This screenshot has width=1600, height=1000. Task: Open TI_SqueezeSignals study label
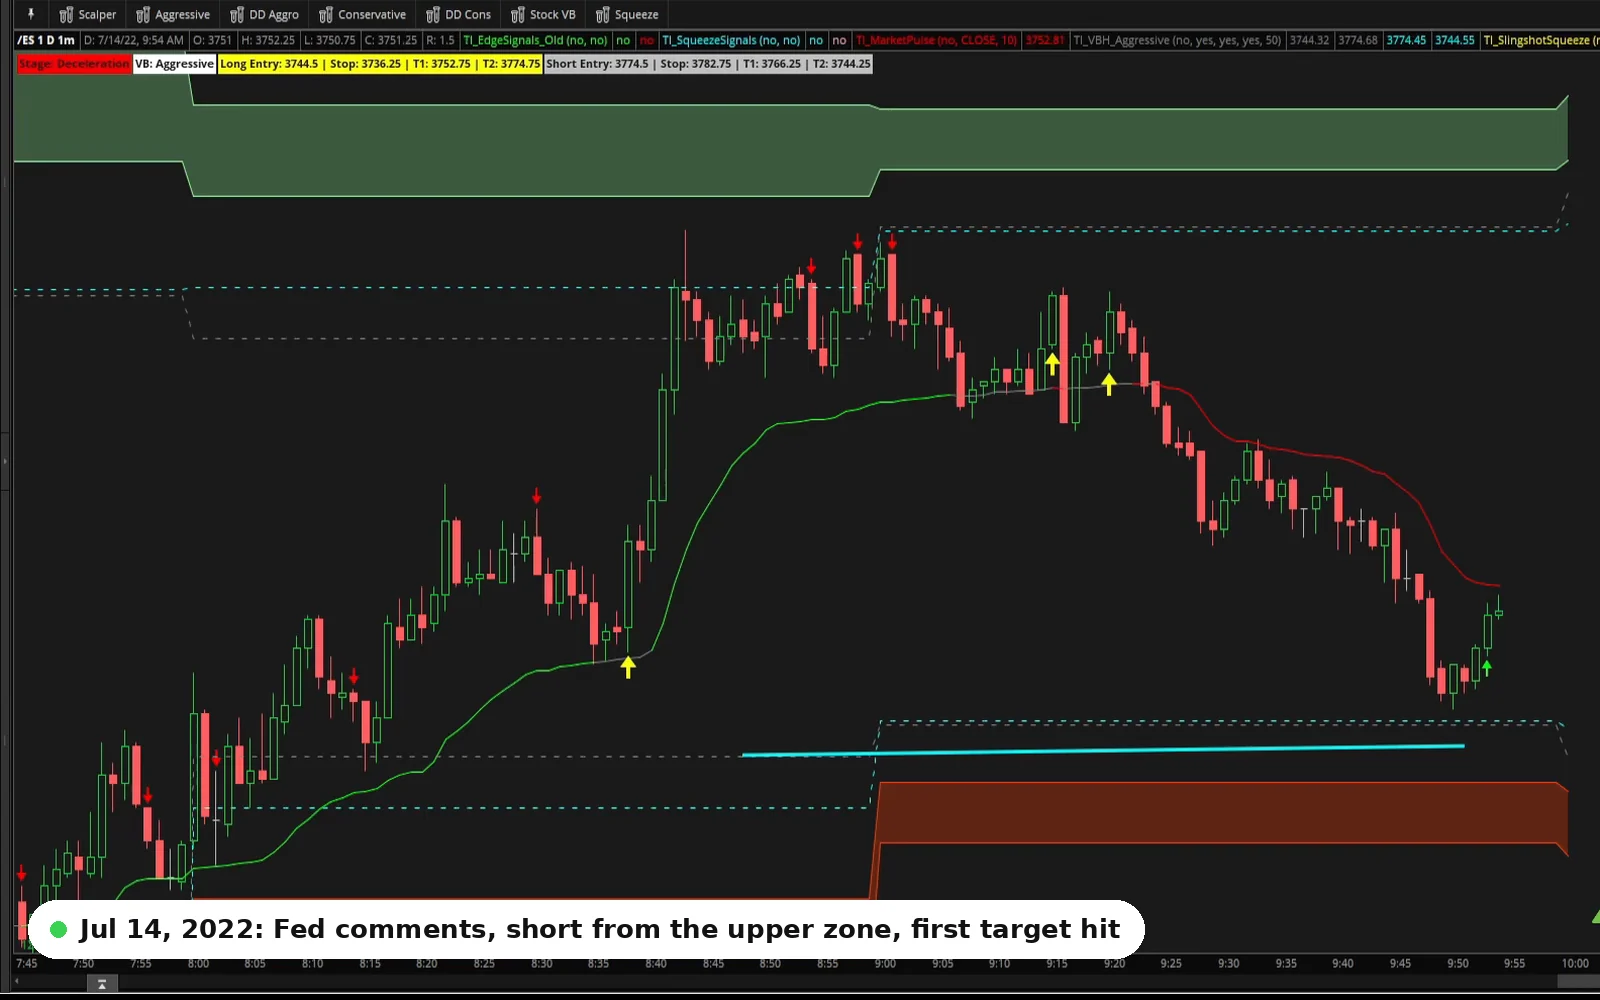pyautogui.click(x=731, y=40)
